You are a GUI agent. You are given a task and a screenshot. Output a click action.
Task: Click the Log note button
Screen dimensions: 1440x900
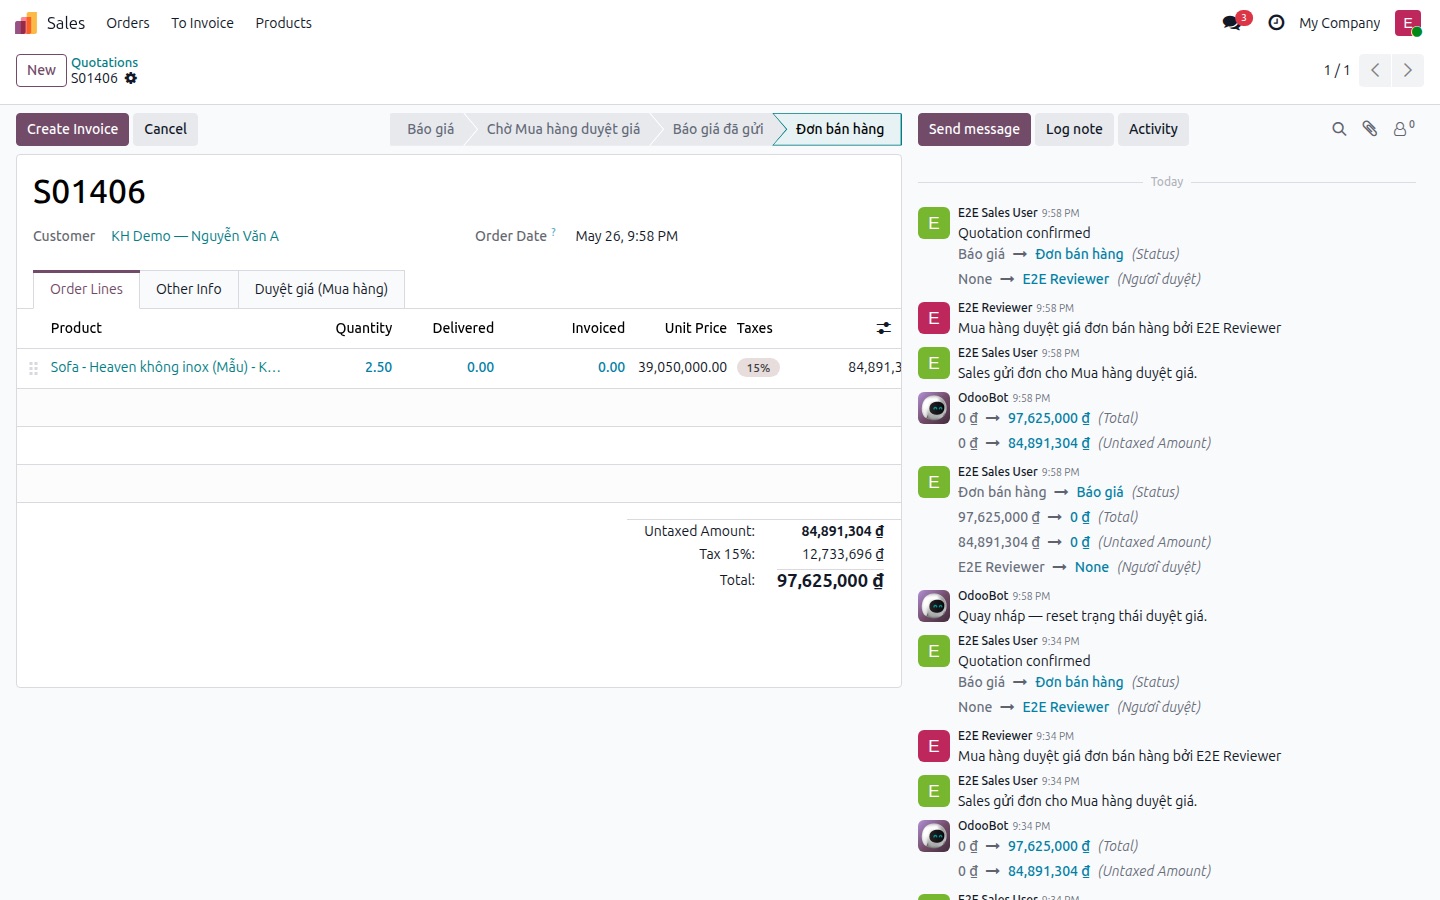pyautogui.click(x=1074, y=129)
